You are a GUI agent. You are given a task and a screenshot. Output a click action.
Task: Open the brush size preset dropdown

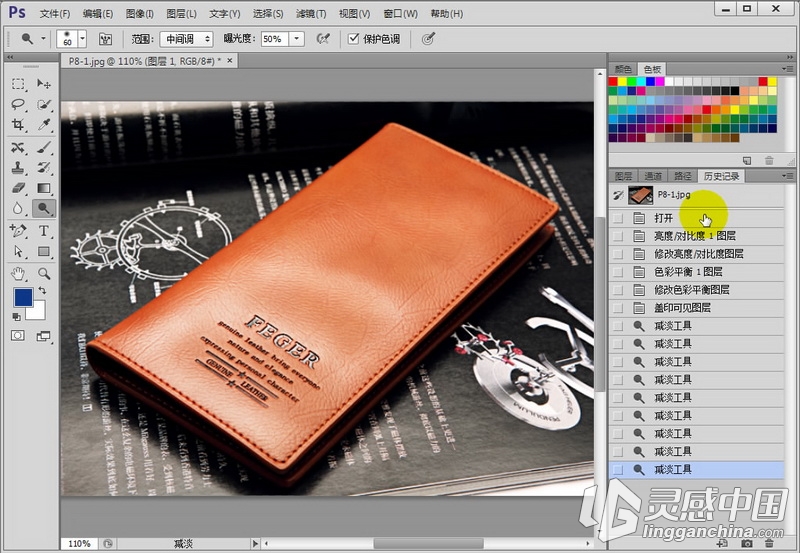82,39
